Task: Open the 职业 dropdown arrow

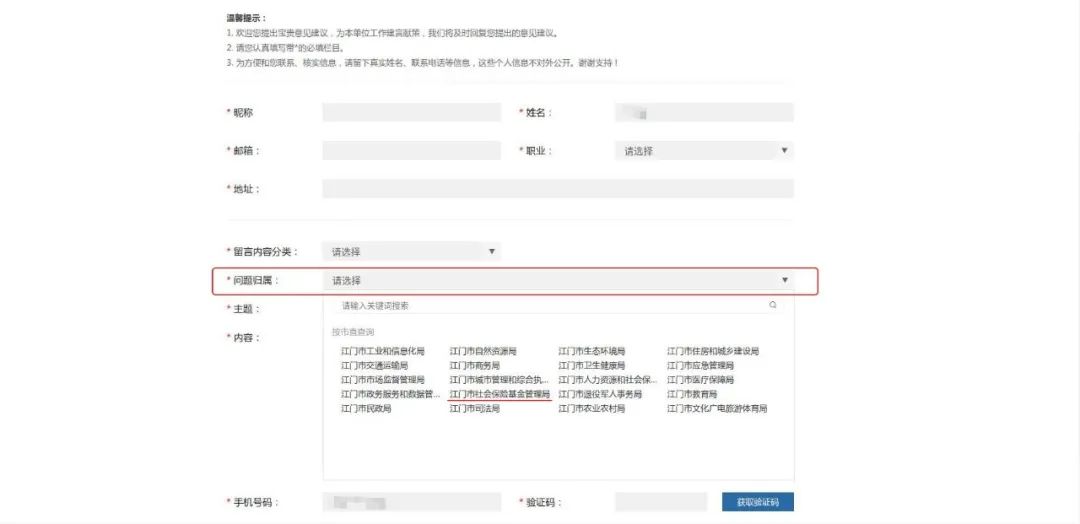Action: (x=784, y=151)
